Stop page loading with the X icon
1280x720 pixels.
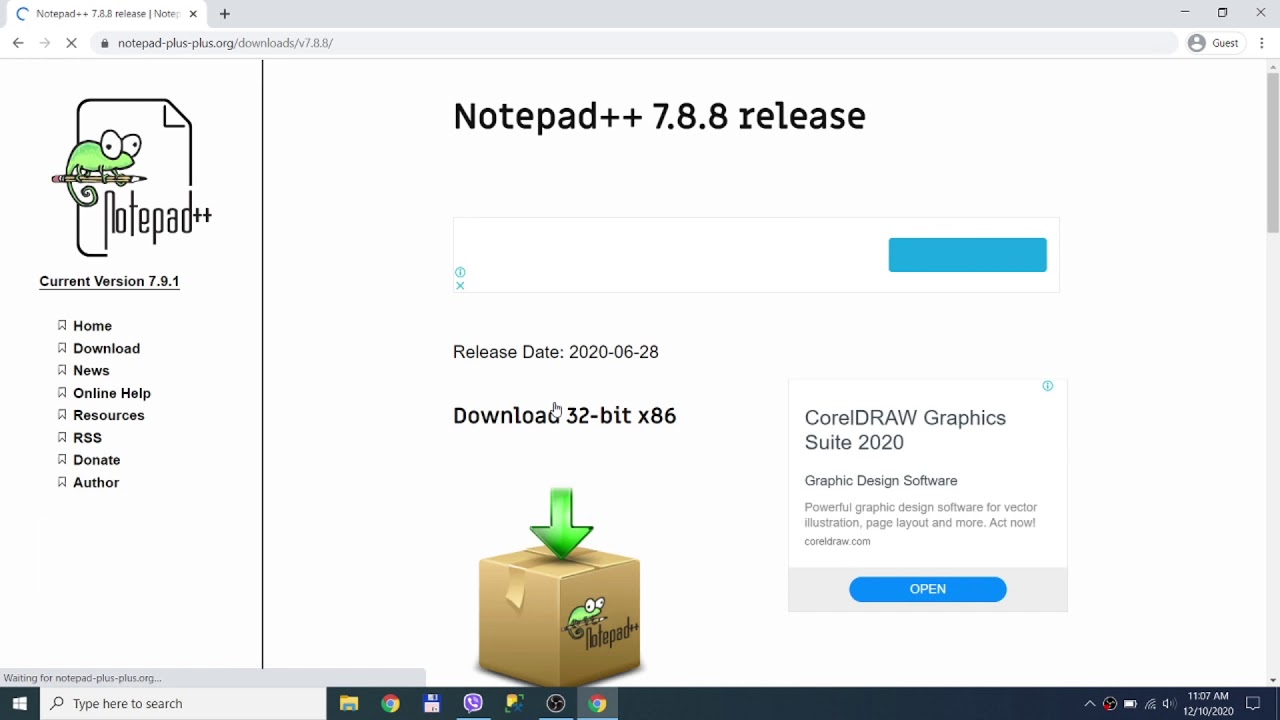(71, 43)
